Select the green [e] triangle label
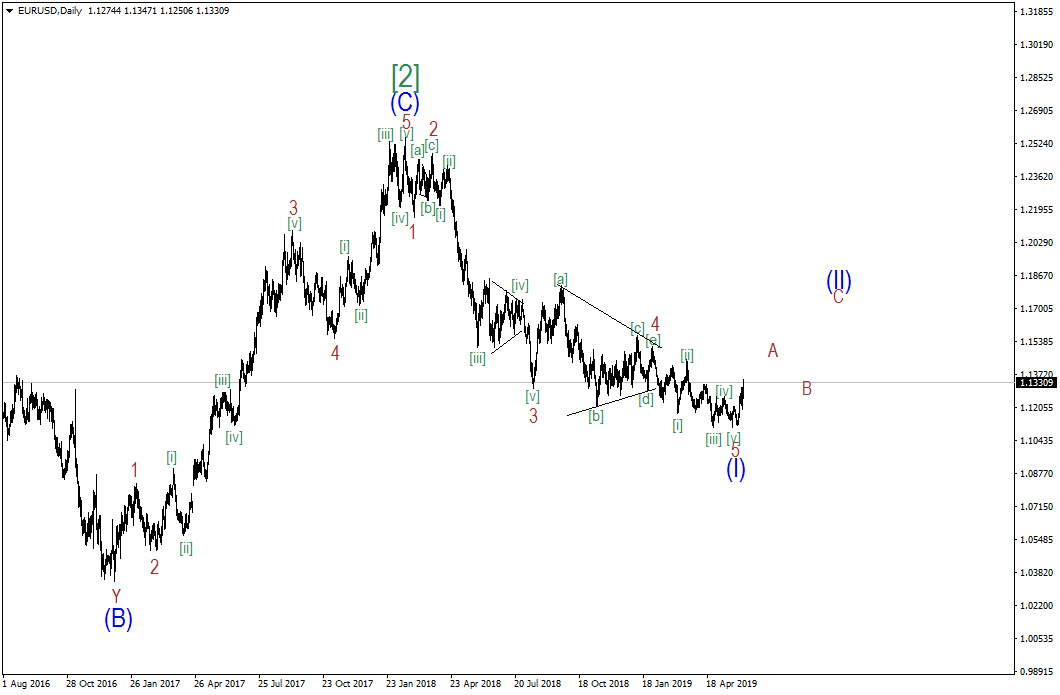 pos(653,340)
